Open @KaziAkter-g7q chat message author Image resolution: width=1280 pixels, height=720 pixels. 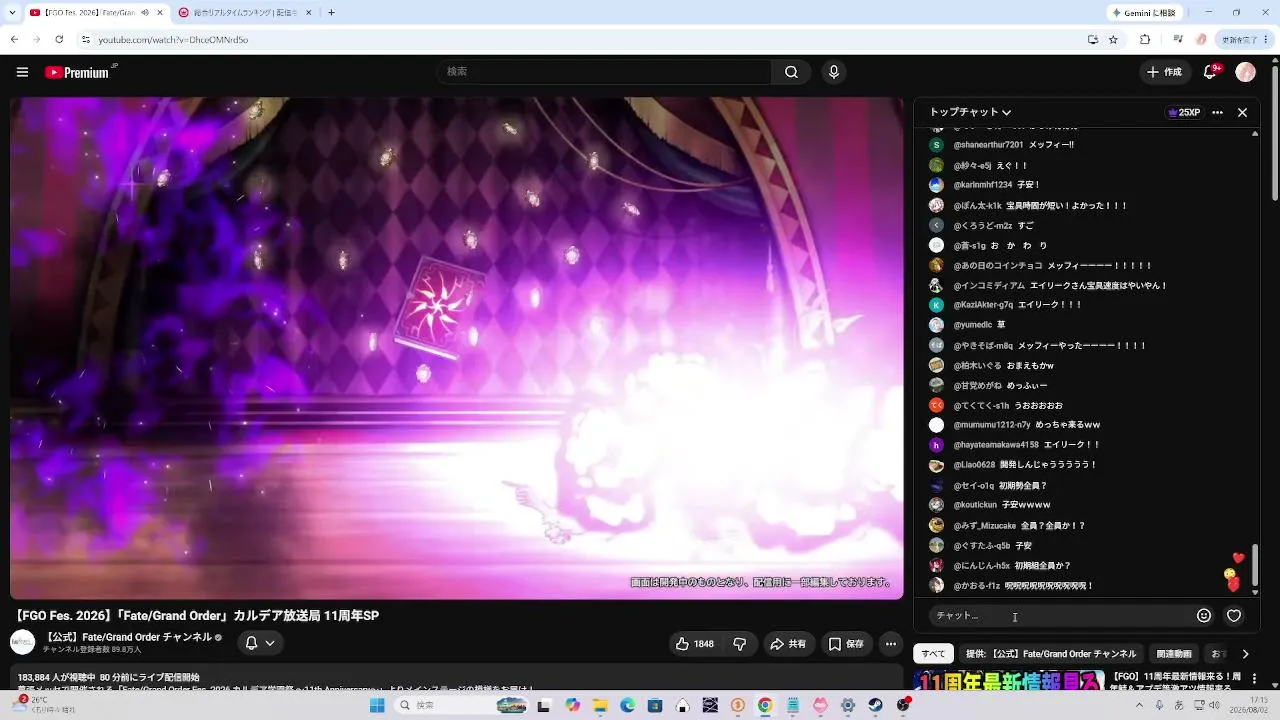coord(983,305)
